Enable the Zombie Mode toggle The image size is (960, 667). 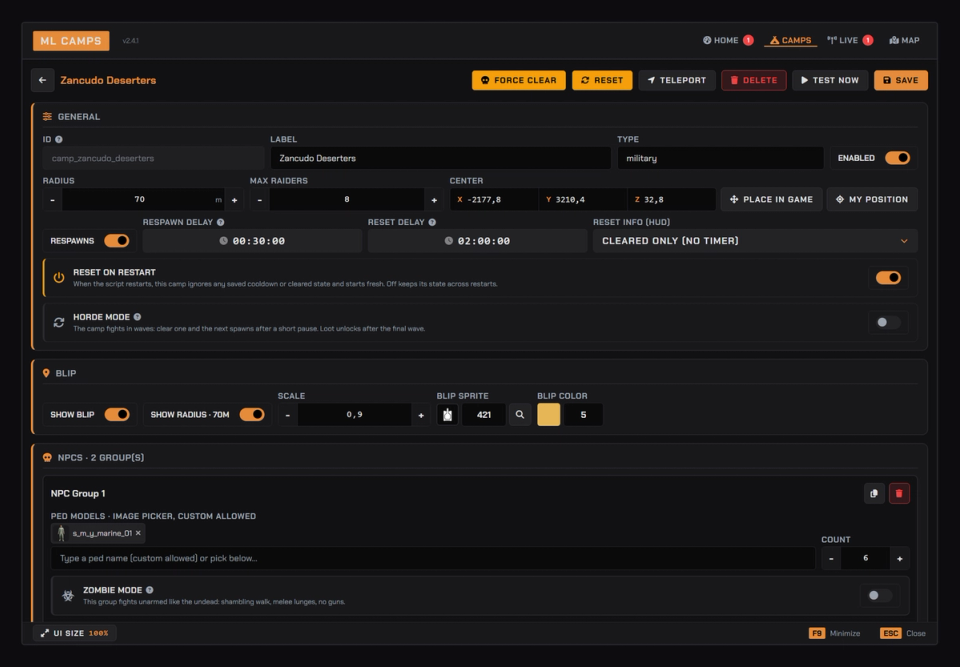[880, 595]
